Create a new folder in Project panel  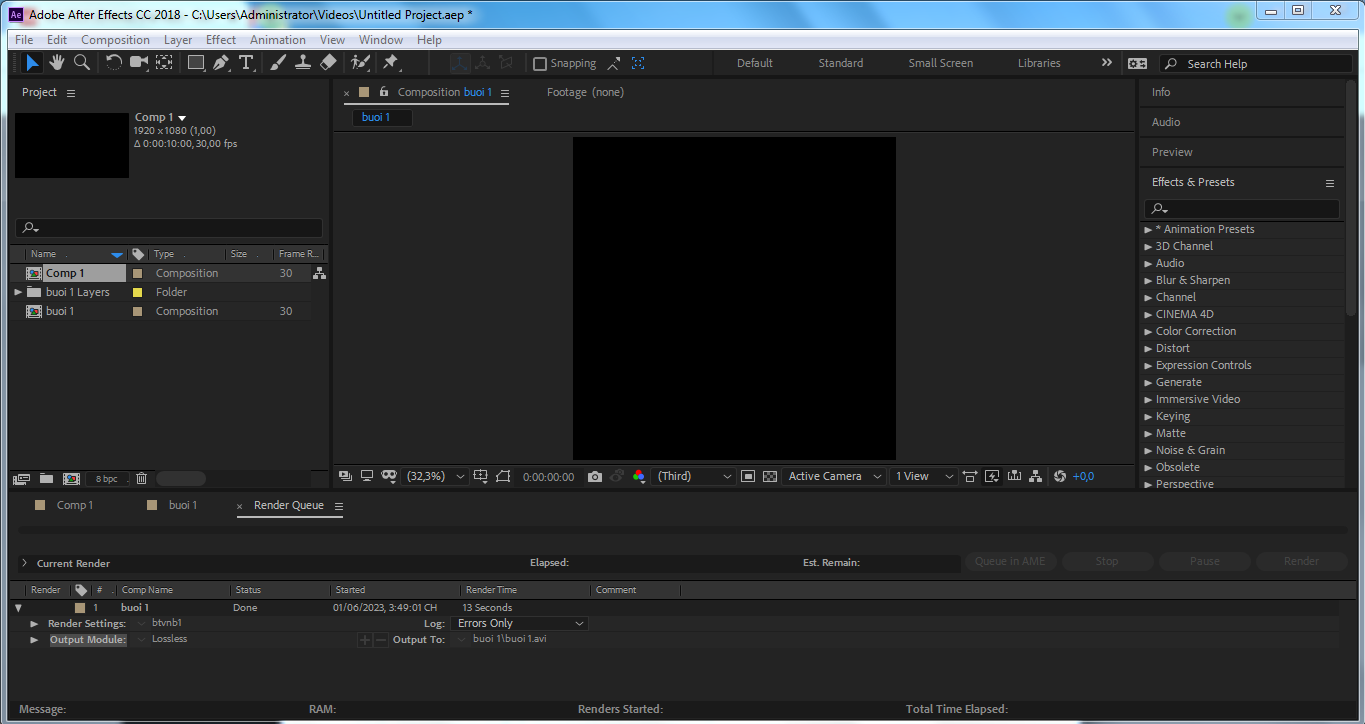point(47,479)
